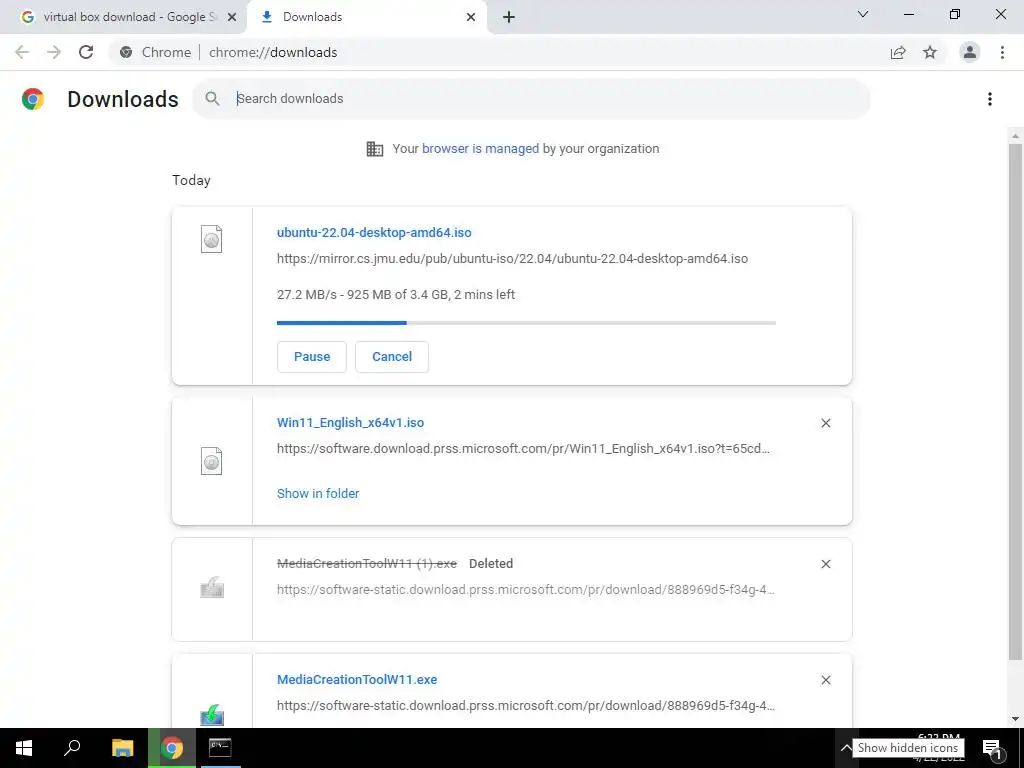This screenshot has width=1024, height=768.
Task: Close the Downloads tab
Action: click(471, 17)
